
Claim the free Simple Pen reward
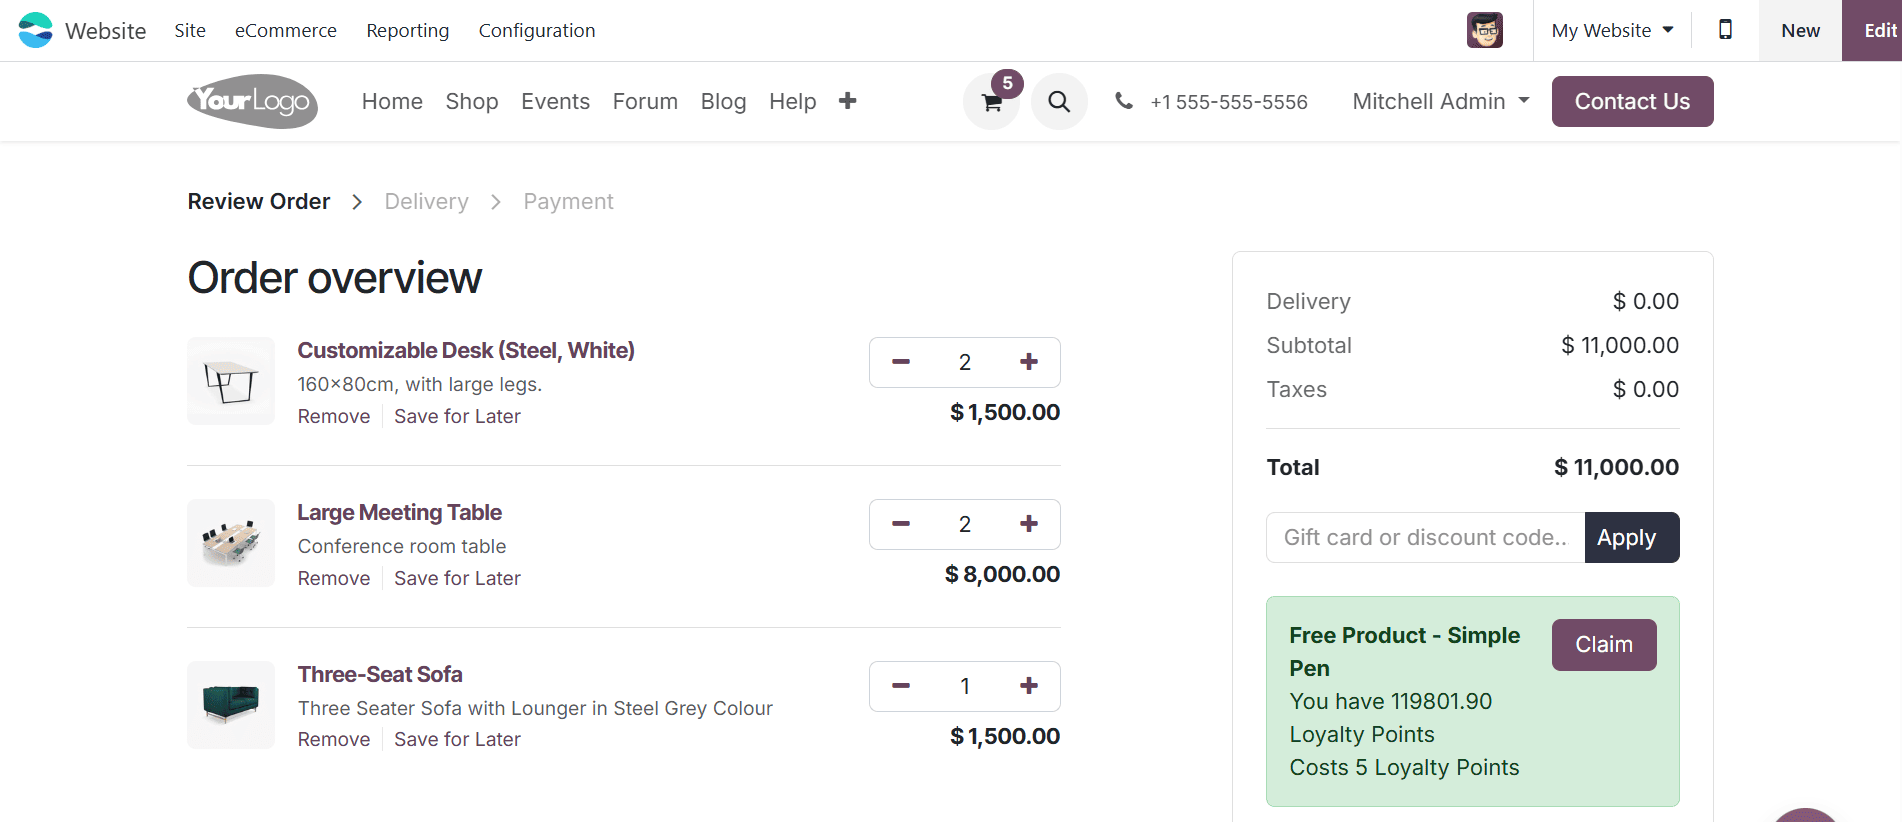pyautogui.click(x=1603, y=644)
